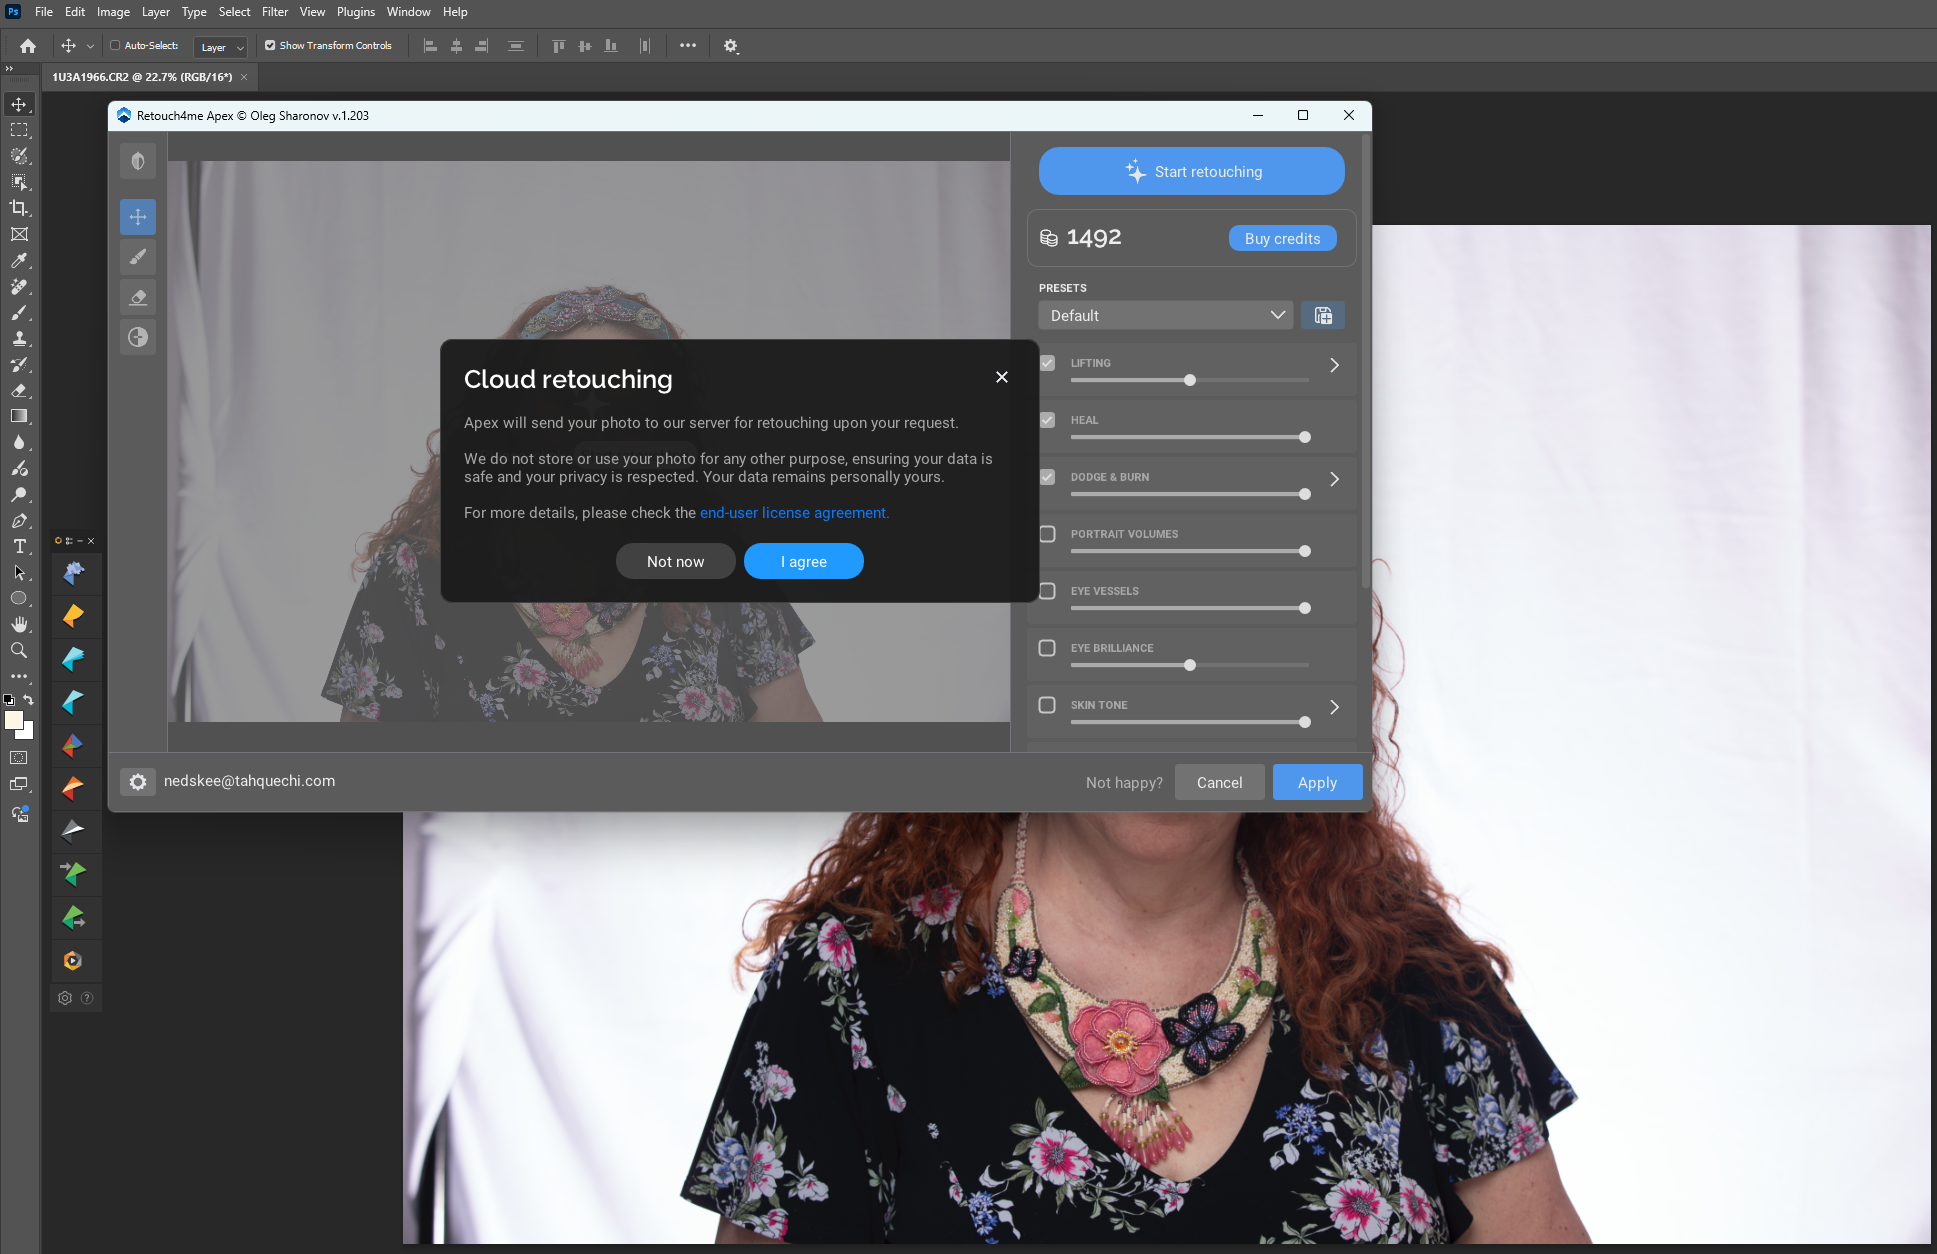
Task: Enable the Portrait Volumes checkbox
Action: (1047, 534)
